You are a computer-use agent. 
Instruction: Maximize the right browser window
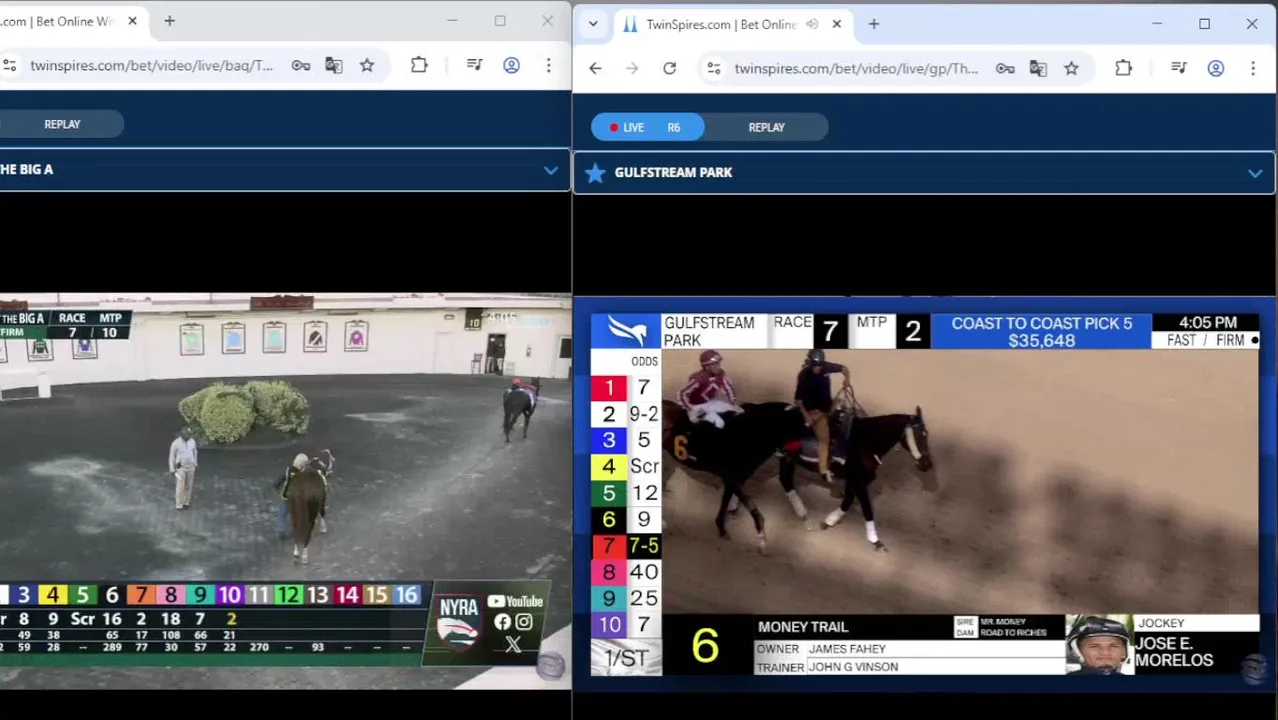1204,24
